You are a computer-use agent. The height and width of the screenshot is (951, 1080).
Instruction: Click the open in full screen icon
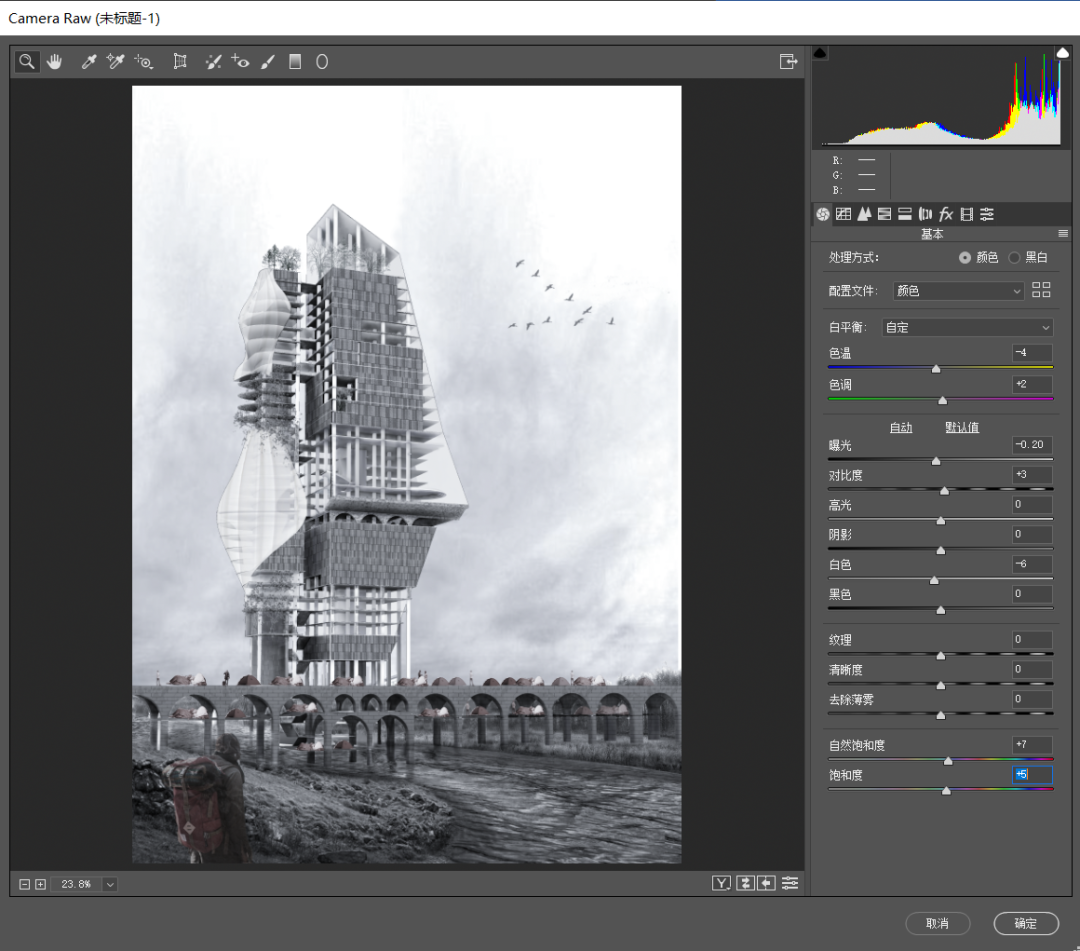(789, 62)
